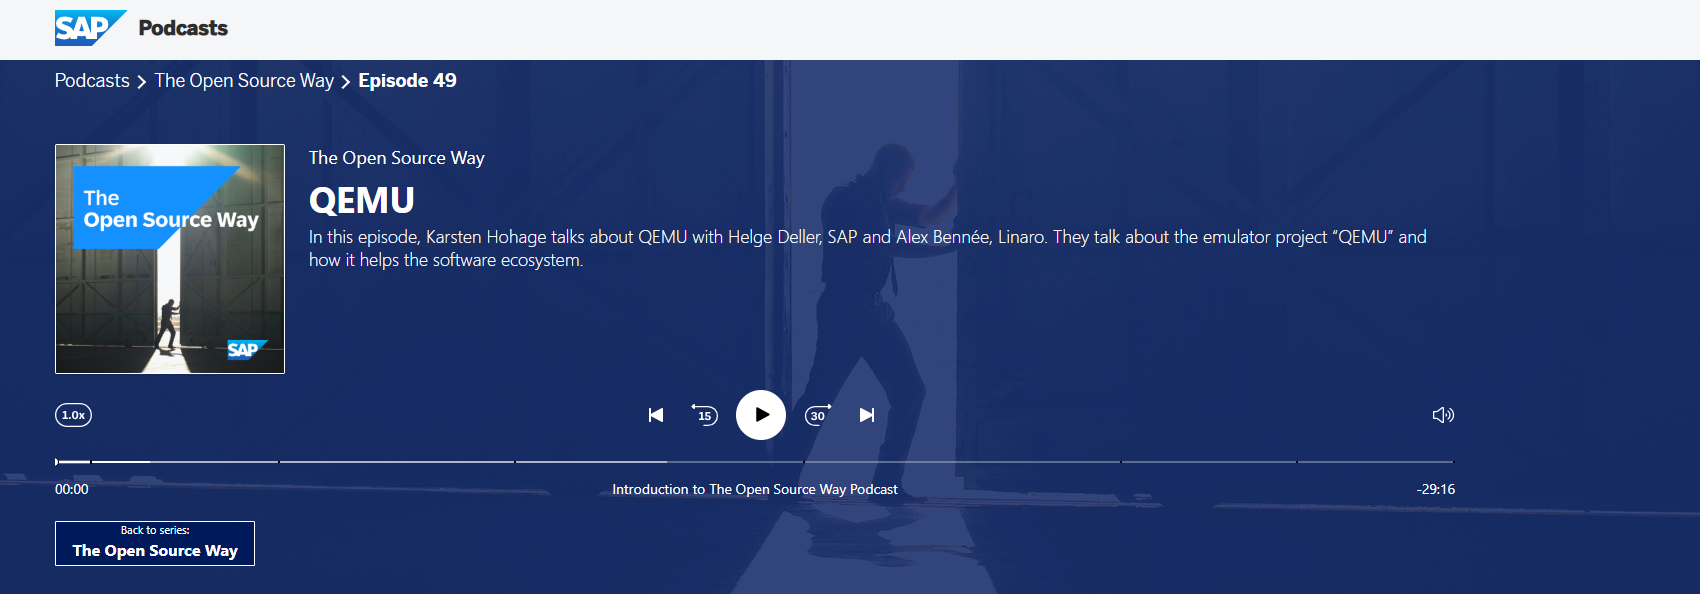Click The Open Source Way cover artwork
The width and height of the screenshot is (1700, 594).
(170, 259)
